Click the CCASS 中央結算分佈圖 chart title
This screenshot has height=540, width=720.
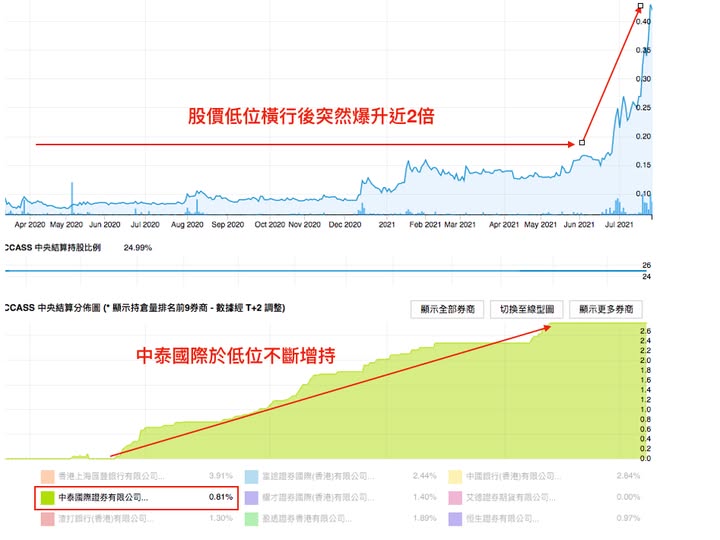coord(145,308)
